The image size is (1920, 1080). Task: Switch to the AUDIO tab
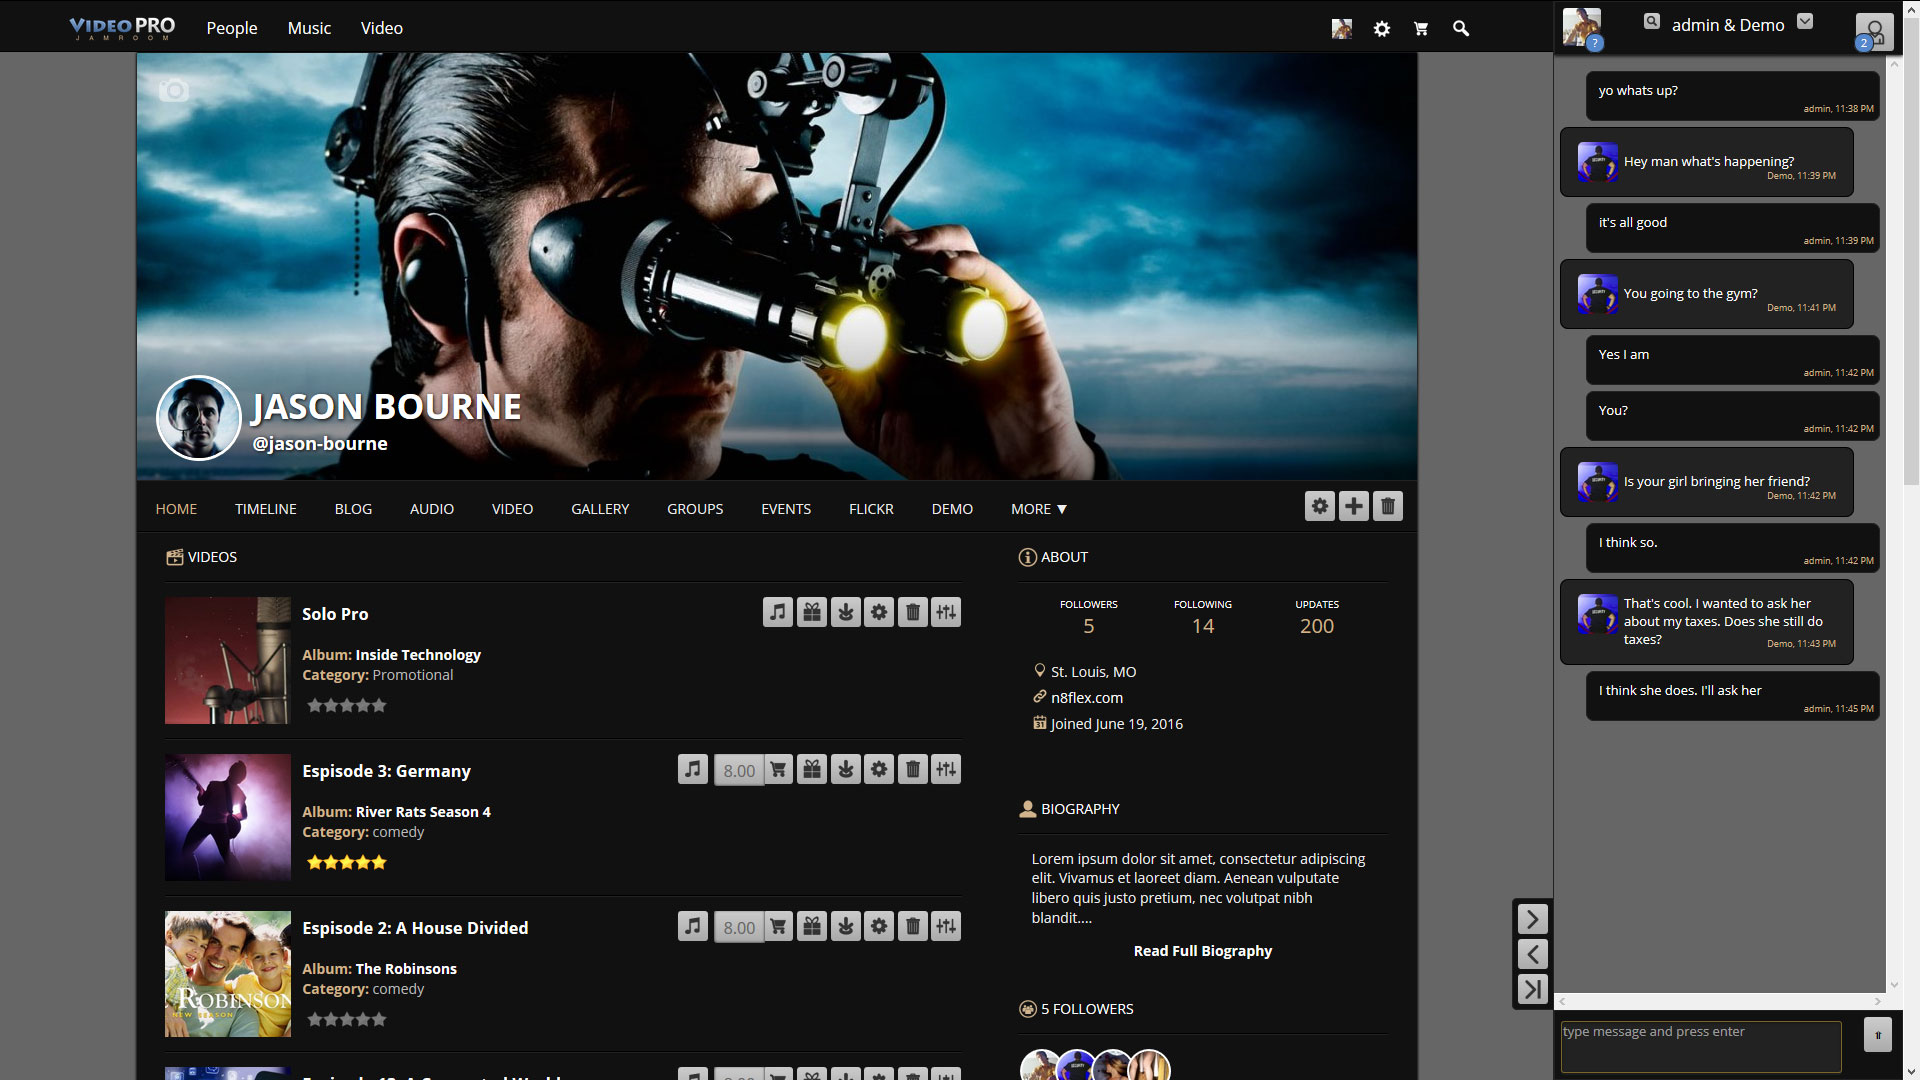432,509
